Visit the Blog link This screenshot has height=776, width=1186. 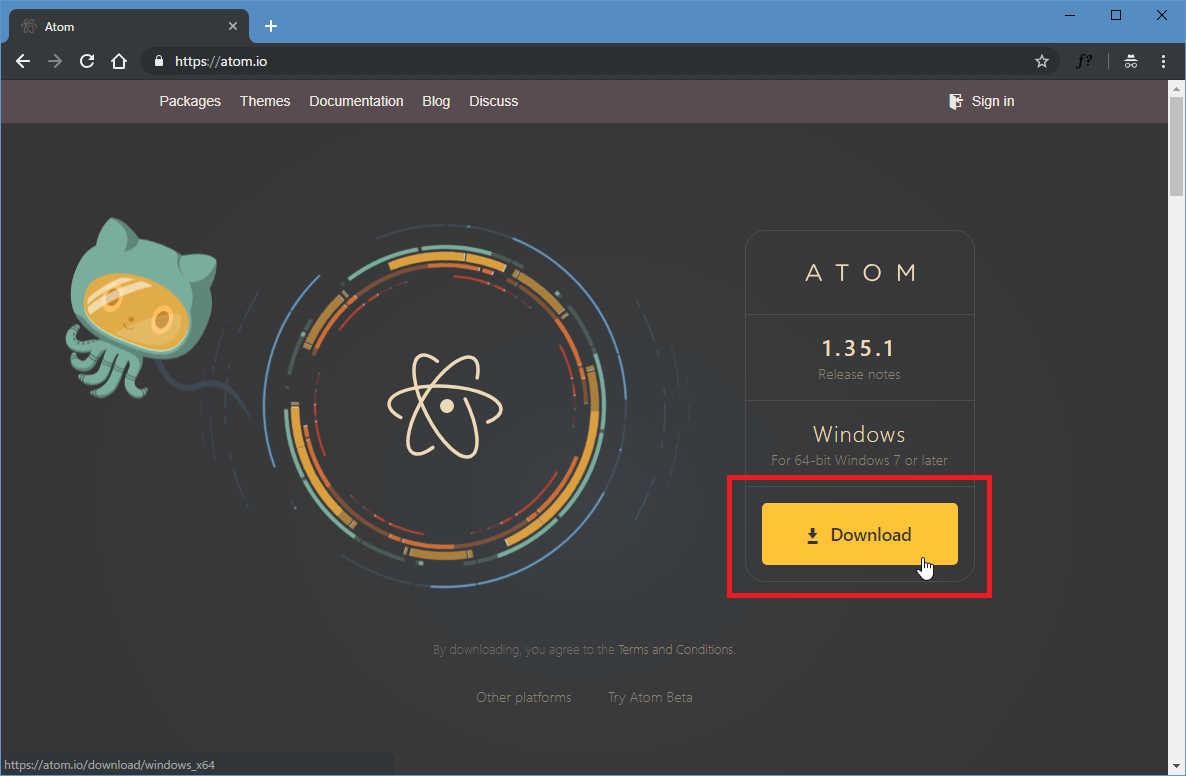pyautogui.click(x=436, y=101)
